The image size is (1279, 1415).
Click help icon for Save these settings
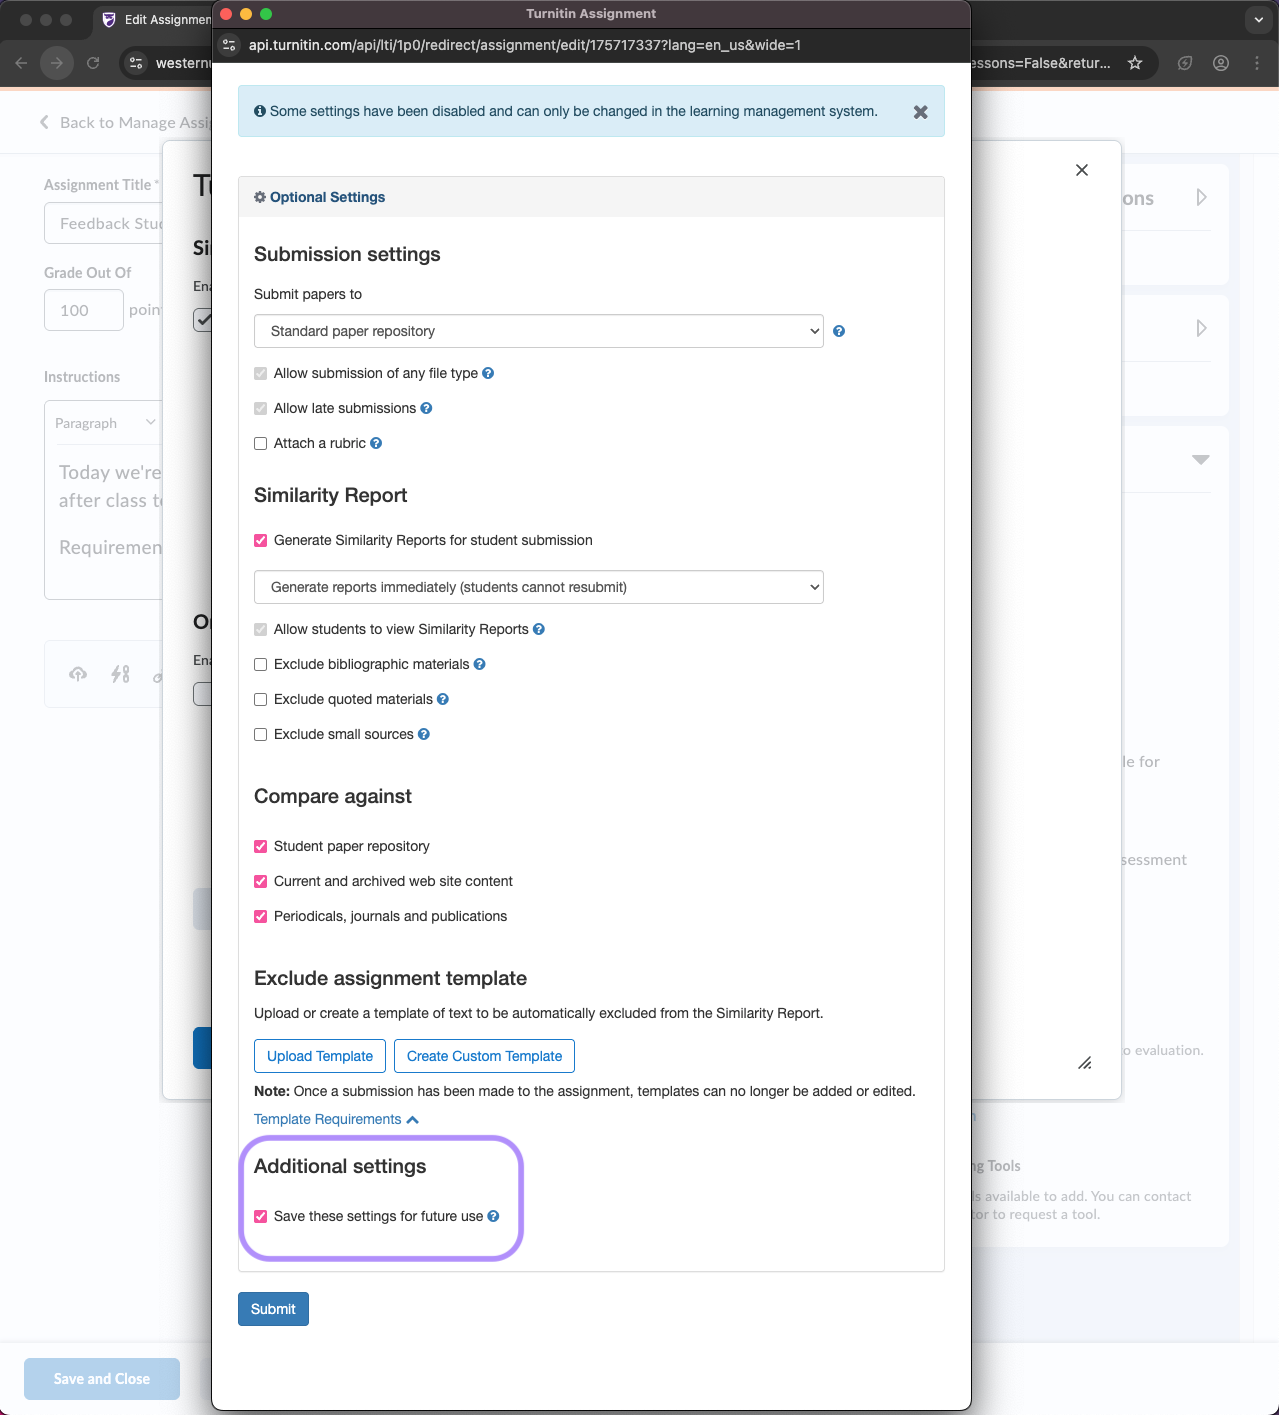(493, 1216)
